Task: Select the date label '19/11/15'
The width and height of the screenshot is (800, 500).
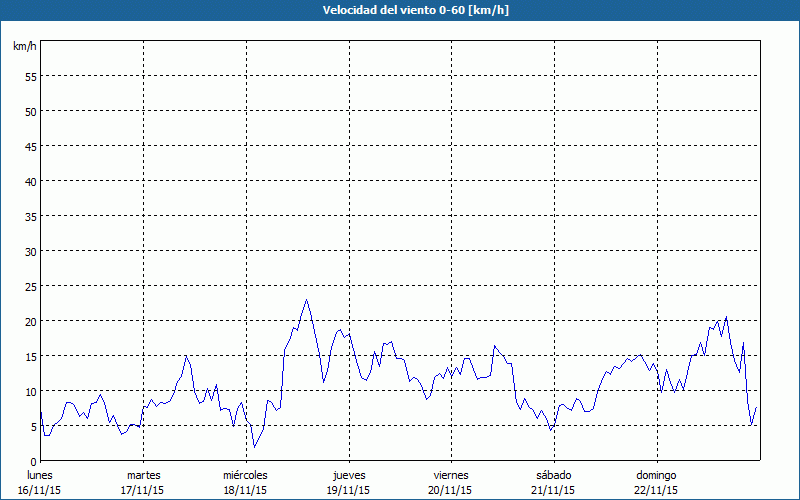Action: [x=348, y=490]
